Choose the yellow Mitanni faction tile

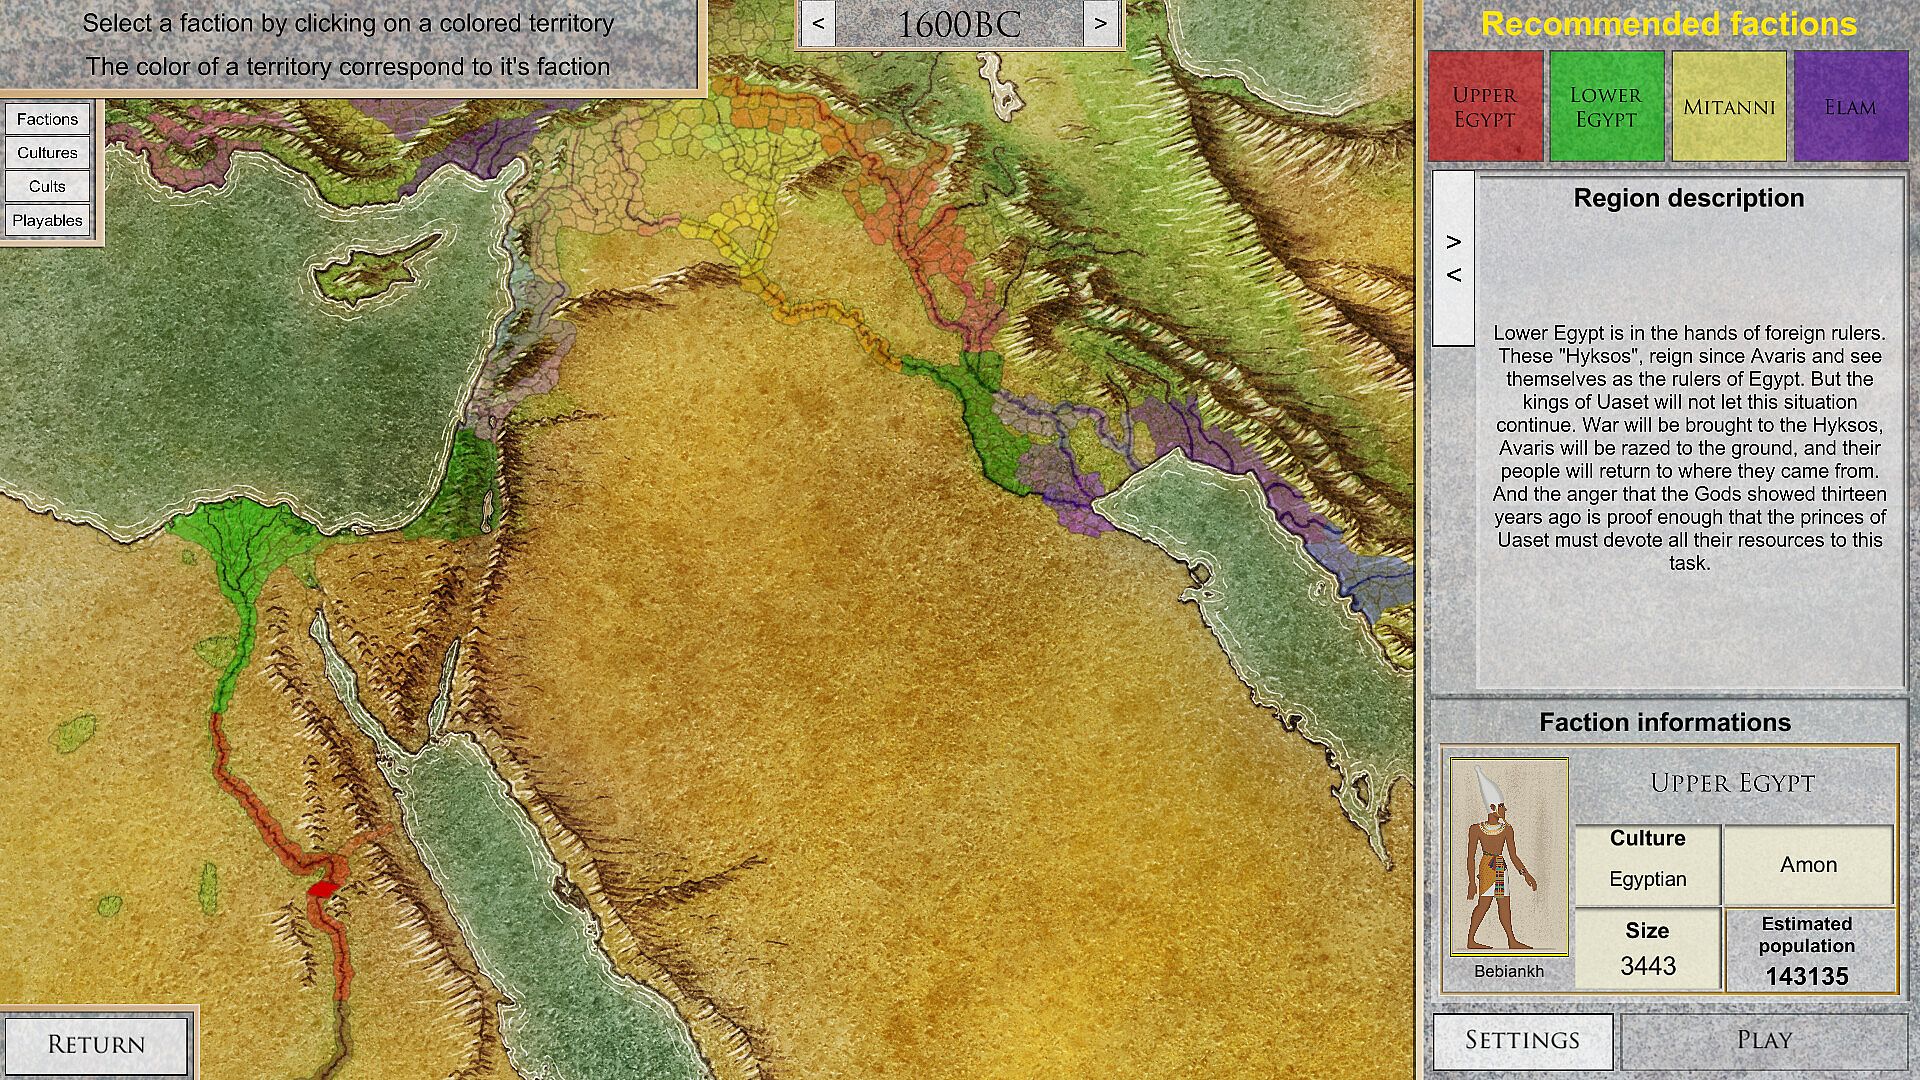1729,107
